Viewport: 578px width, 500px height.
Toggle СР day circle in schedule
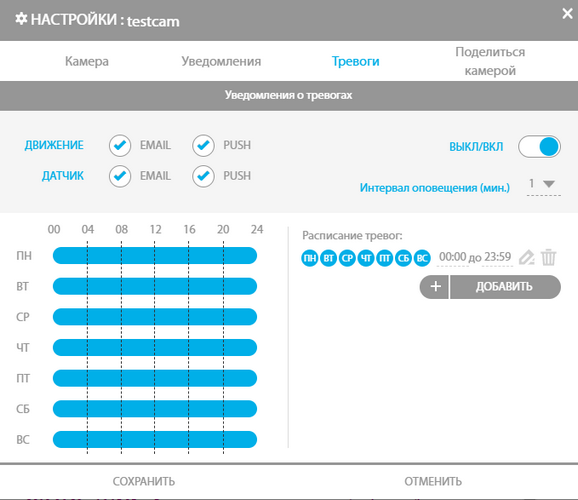[347, 258]
